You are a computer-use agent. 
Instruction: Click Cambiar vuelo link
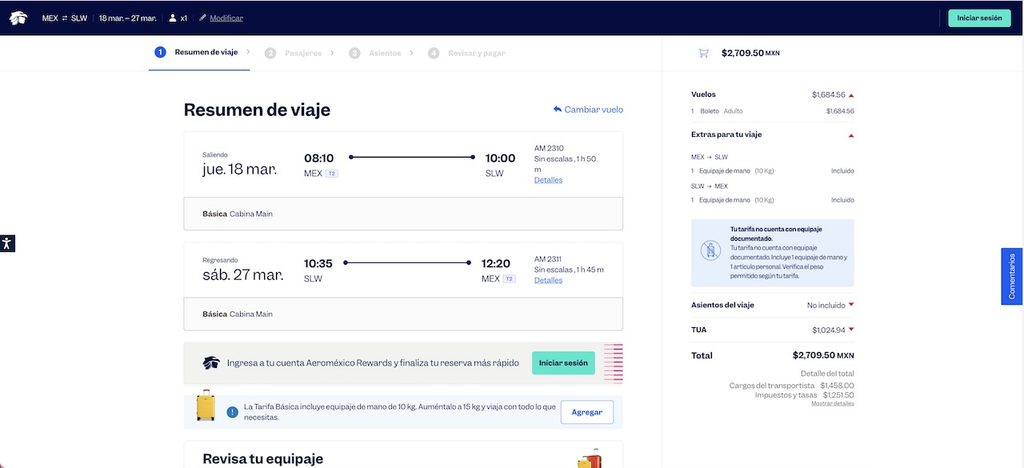[x=594, y=109]
